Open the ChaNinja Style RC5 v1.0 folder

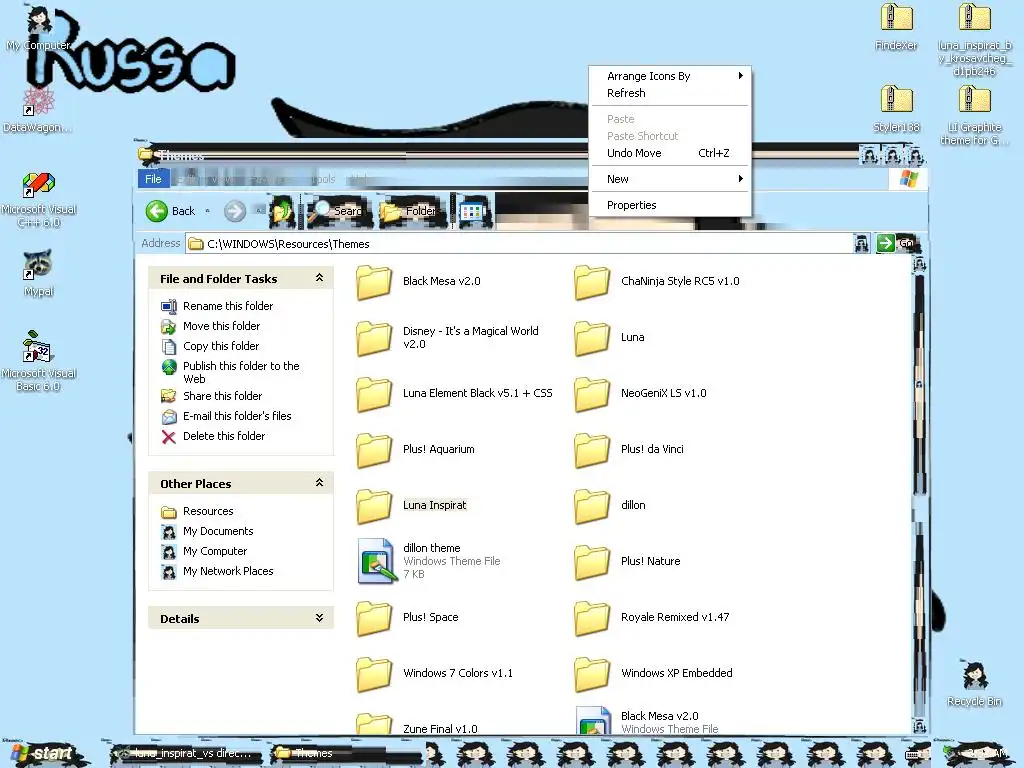point(656,281)
